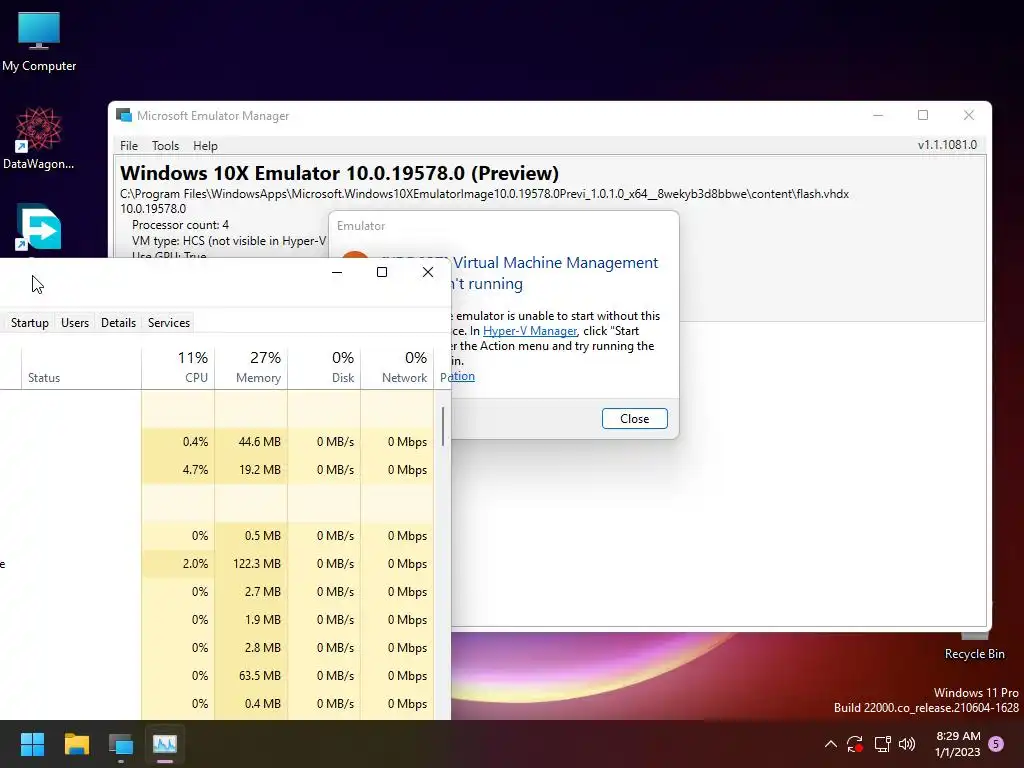This screenshot has width=1024, height=768.
Task: Open the Tools menu in Emulator Manager
Action: (165, 146)
